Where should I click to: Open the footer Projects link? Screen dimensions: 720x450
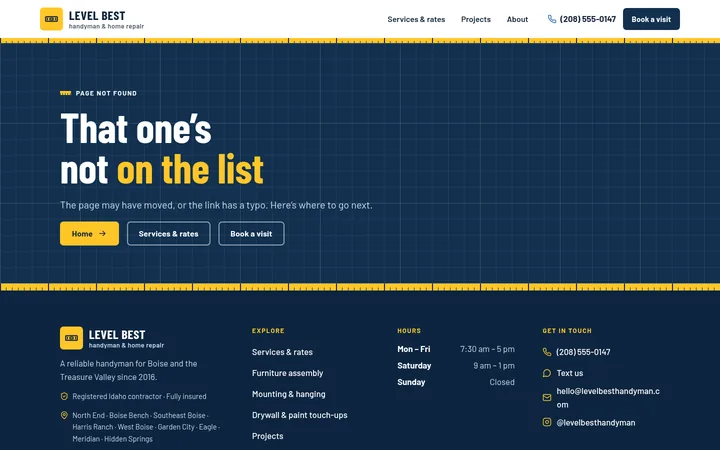(x=267, y=436)
